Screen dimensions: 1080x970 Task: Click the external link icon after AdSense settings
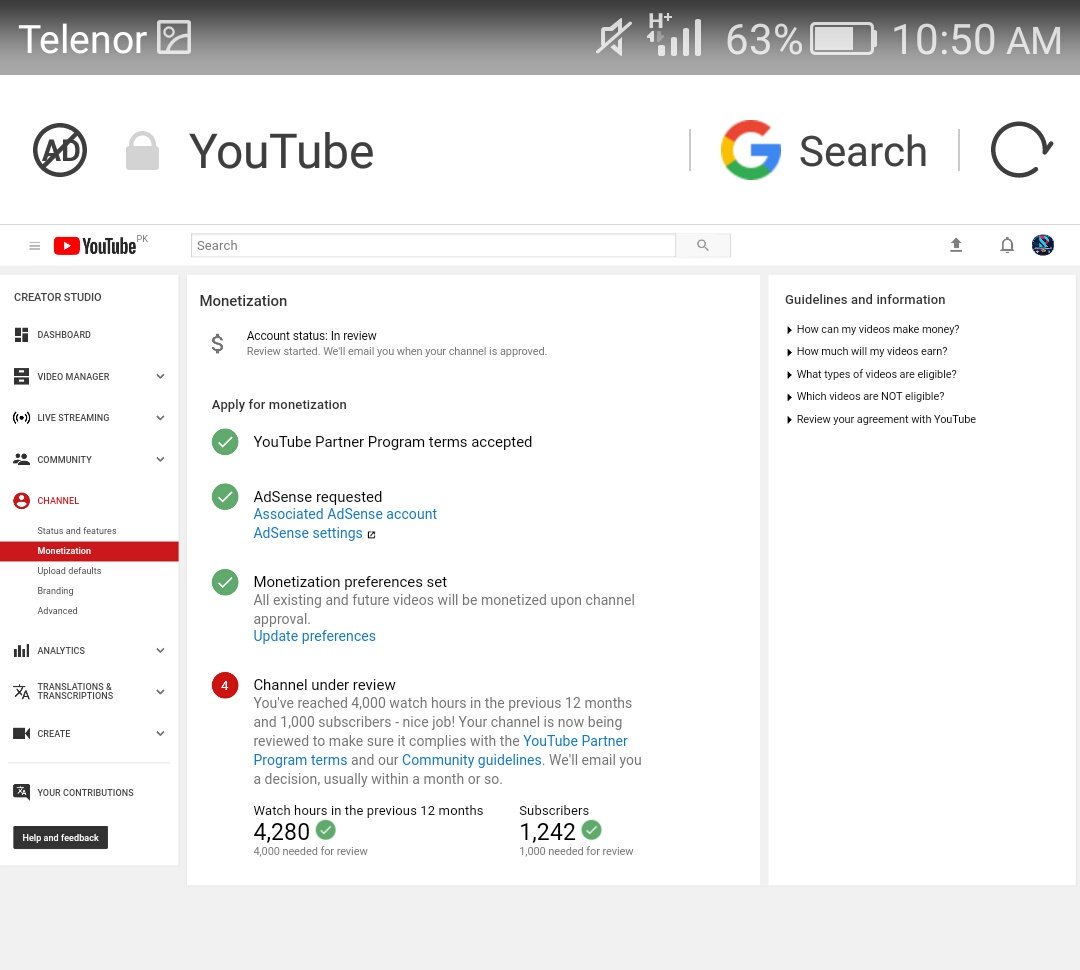(371, 535)
